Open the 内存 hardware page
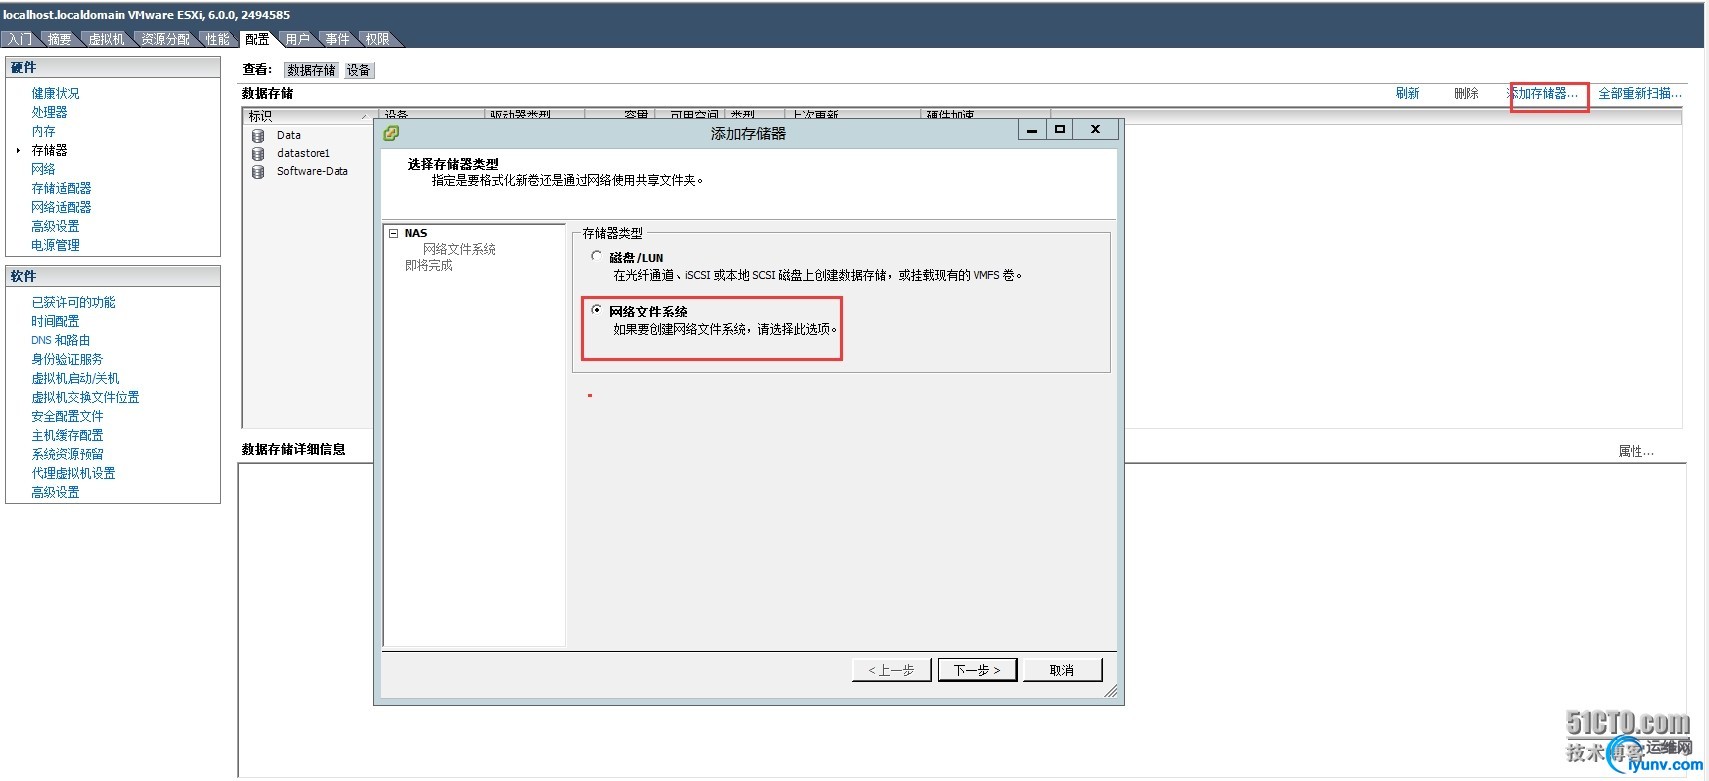 tap(43, 131)
